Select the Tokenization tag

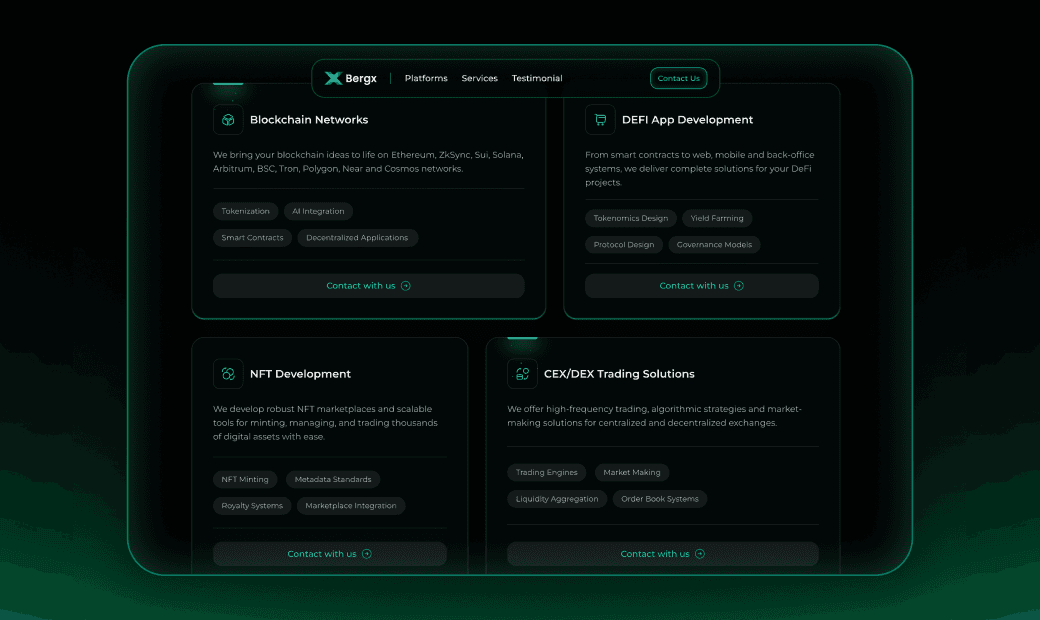pyautogui.click(x=245, y=212)
